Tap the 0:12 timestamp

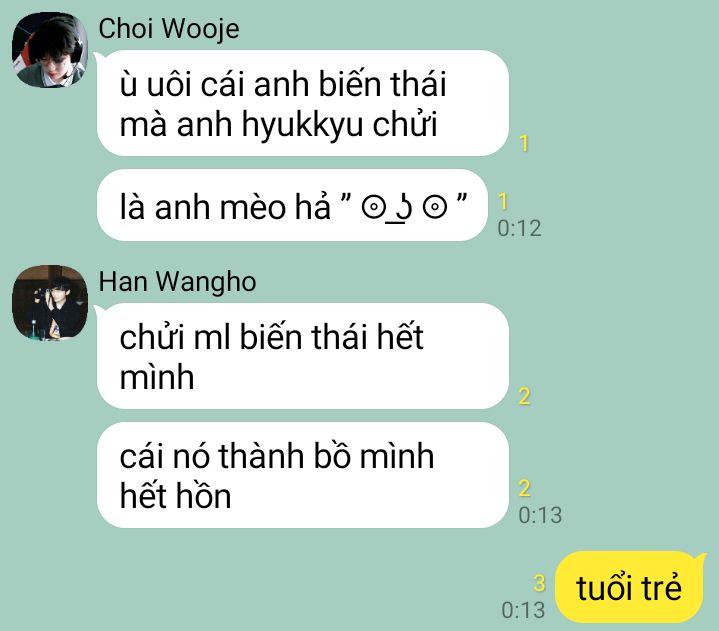[520, 228]
